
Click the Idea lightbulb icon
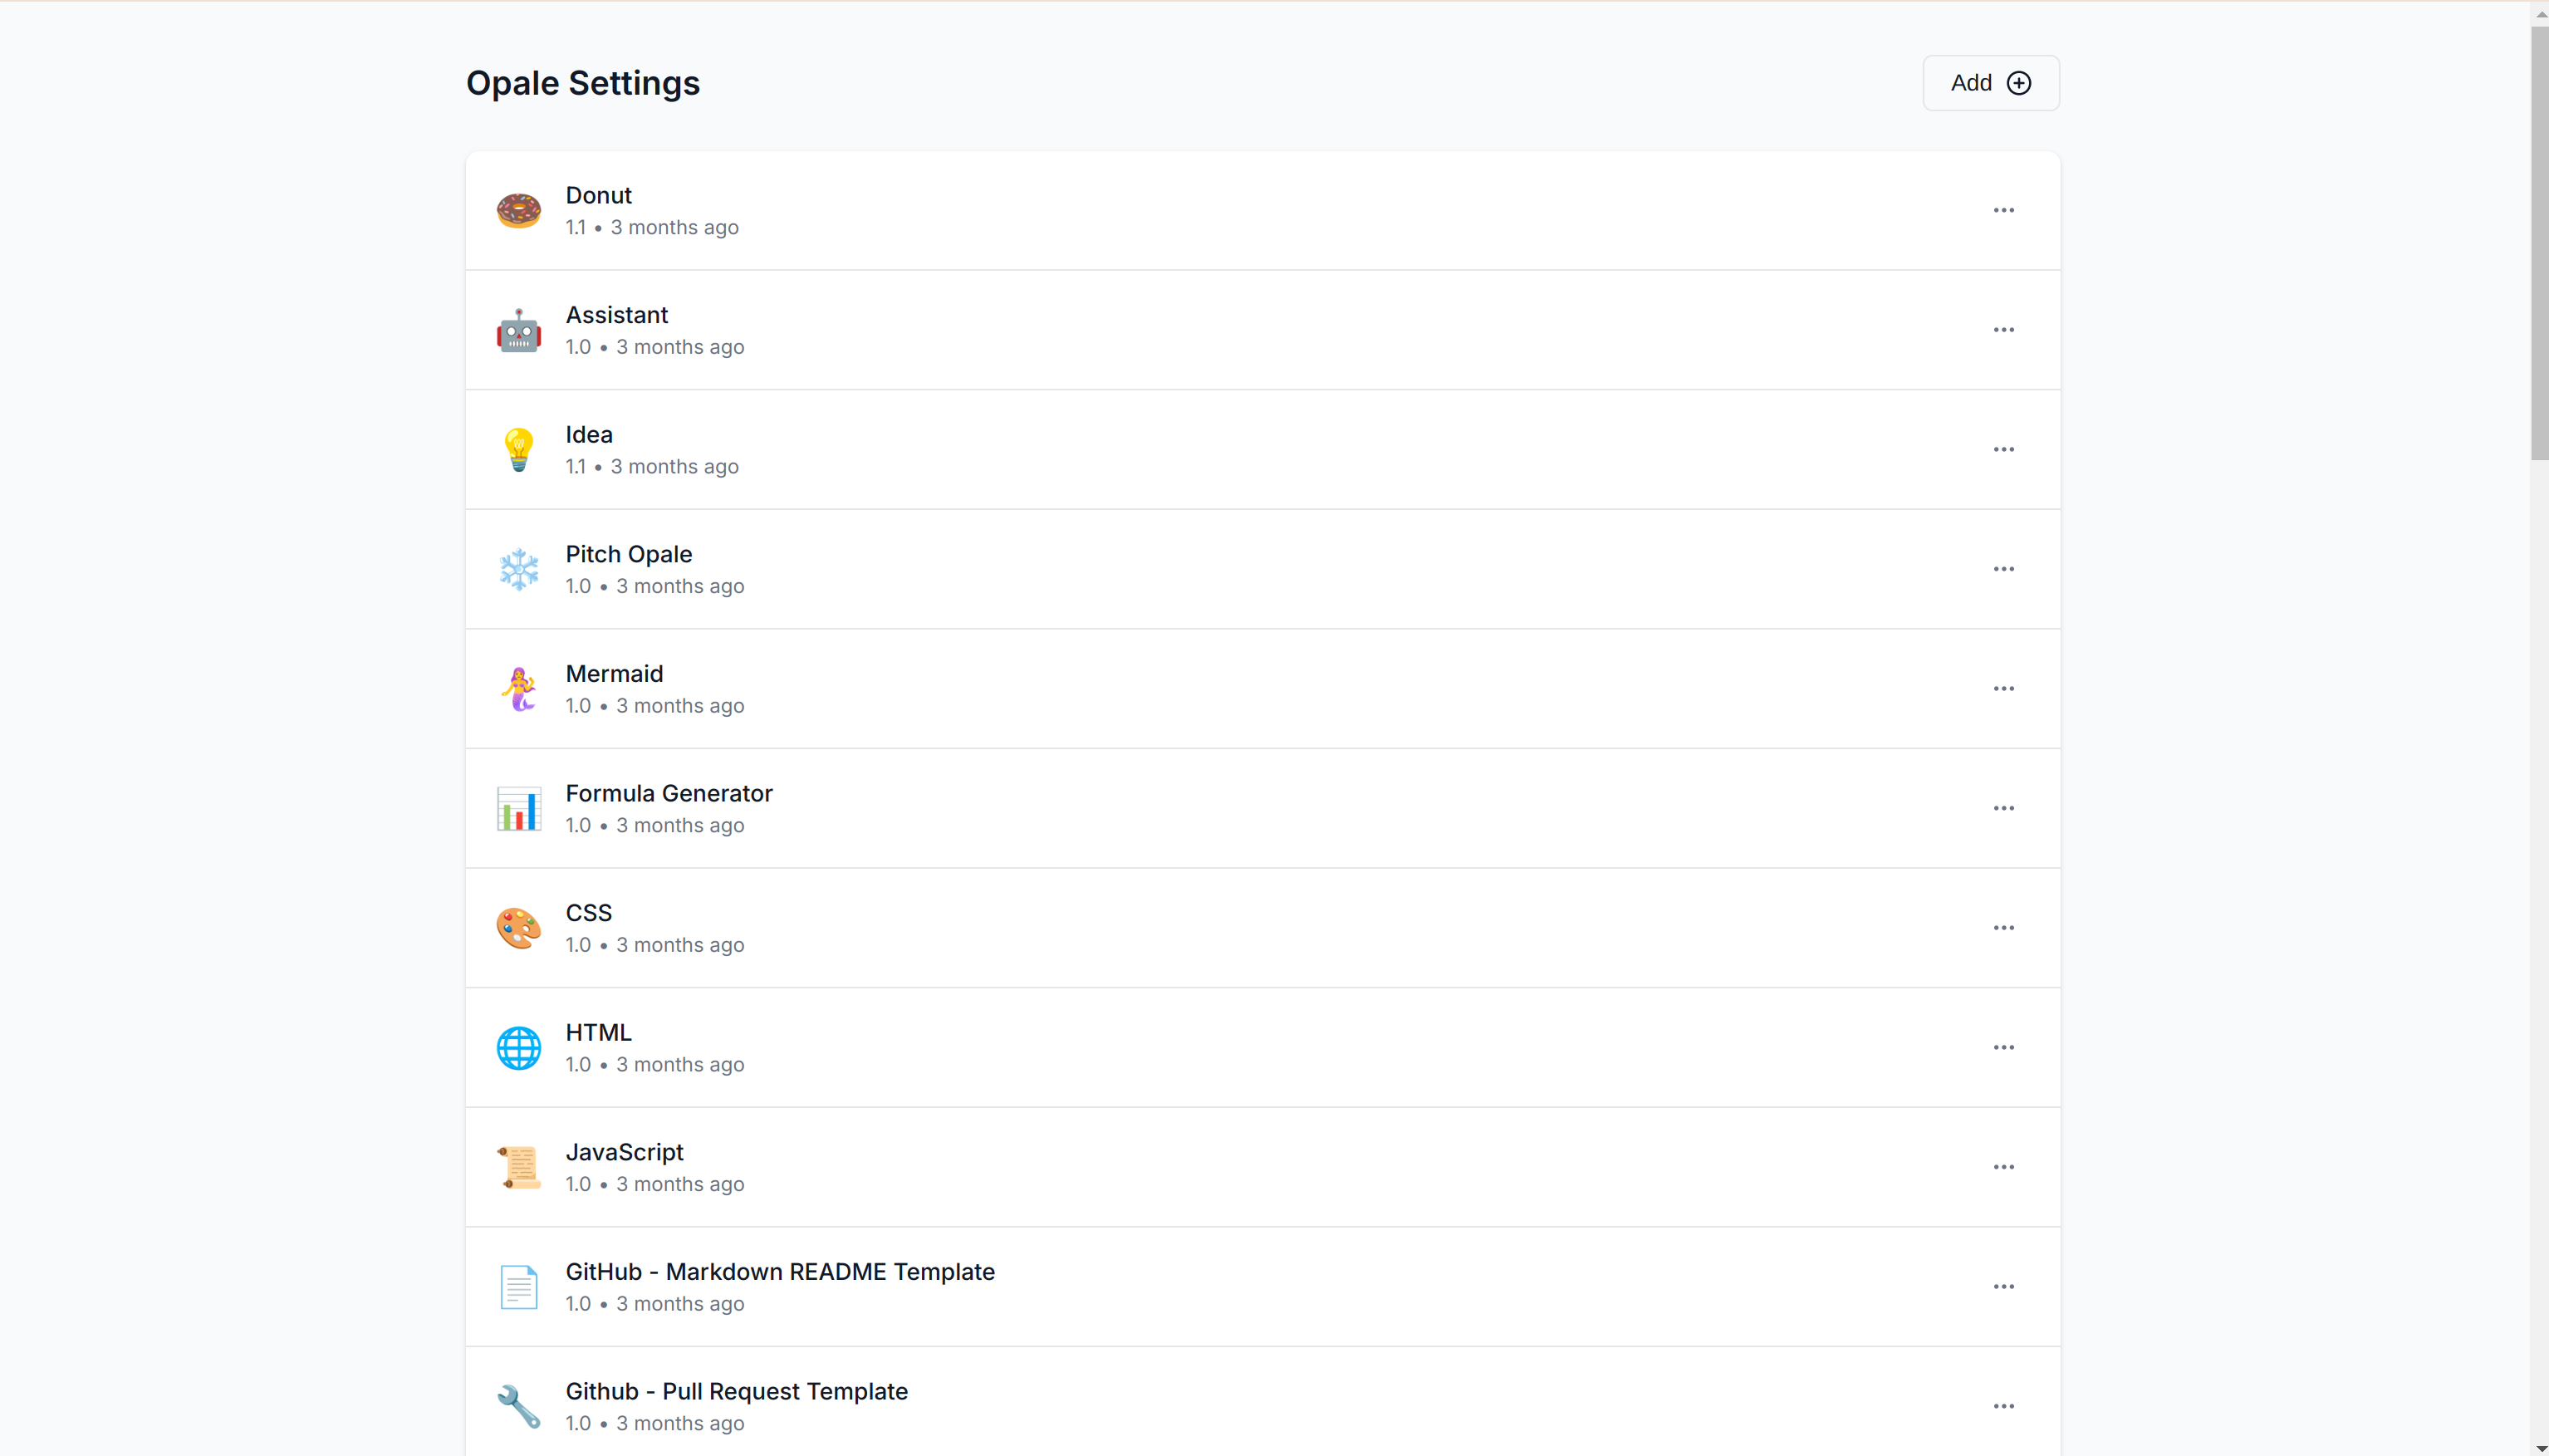point(518,450)
